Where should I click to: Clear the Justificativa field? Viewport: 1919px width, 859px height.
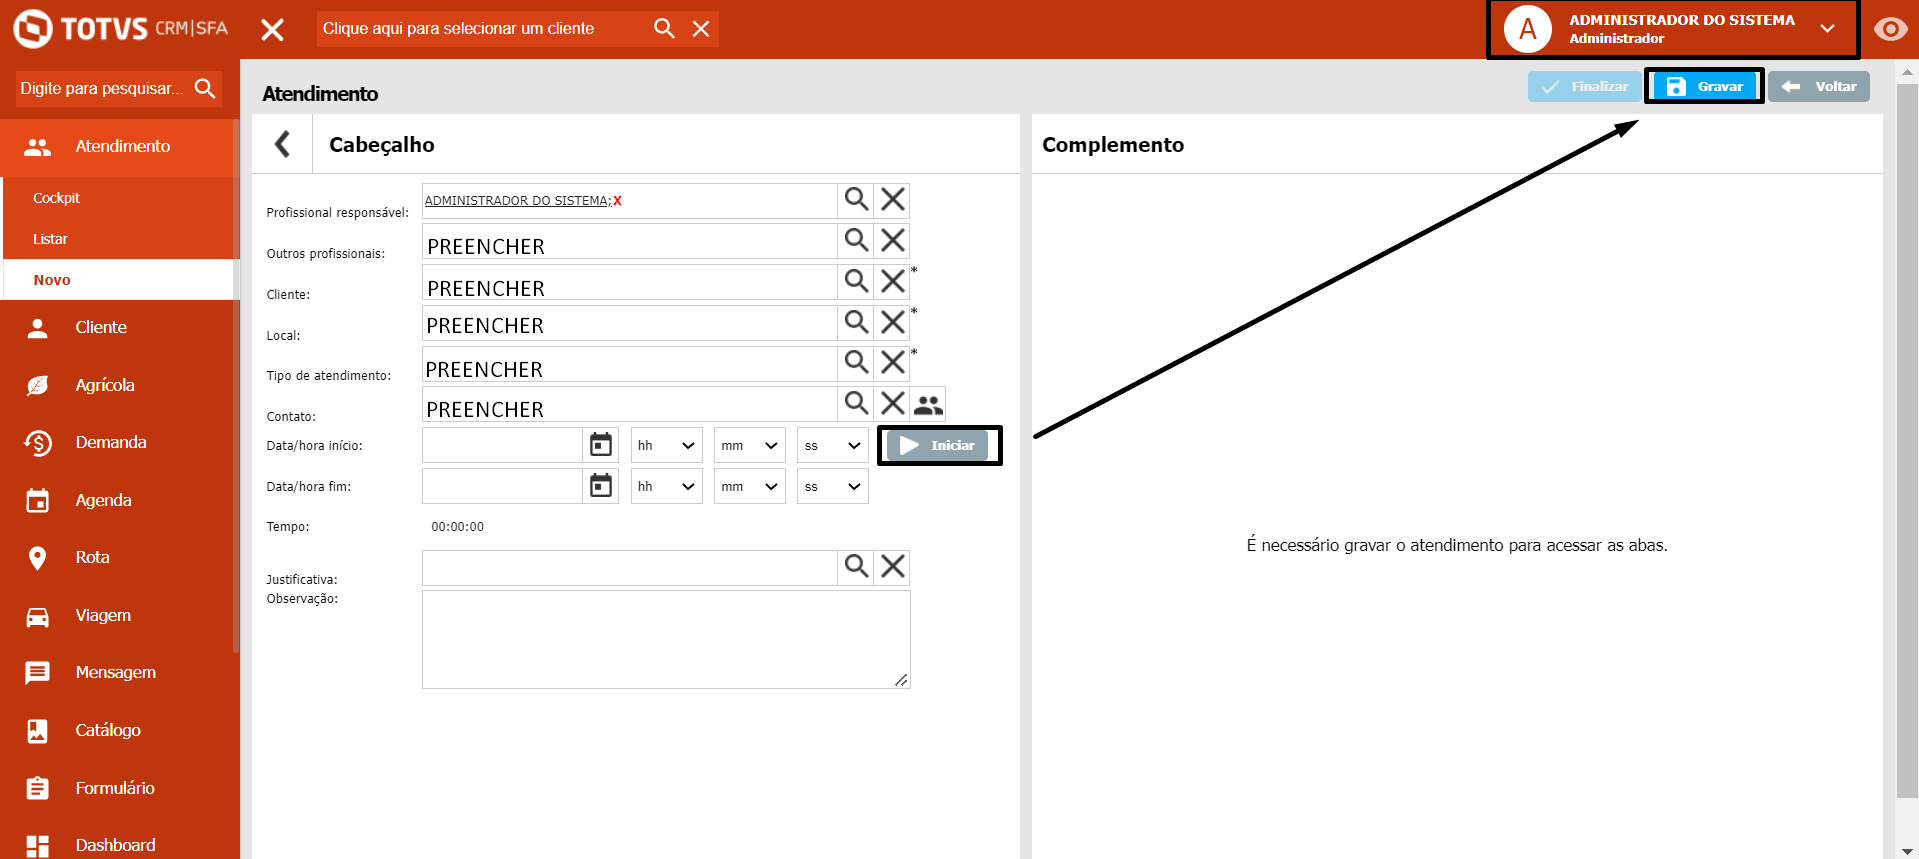coord(893,567)
